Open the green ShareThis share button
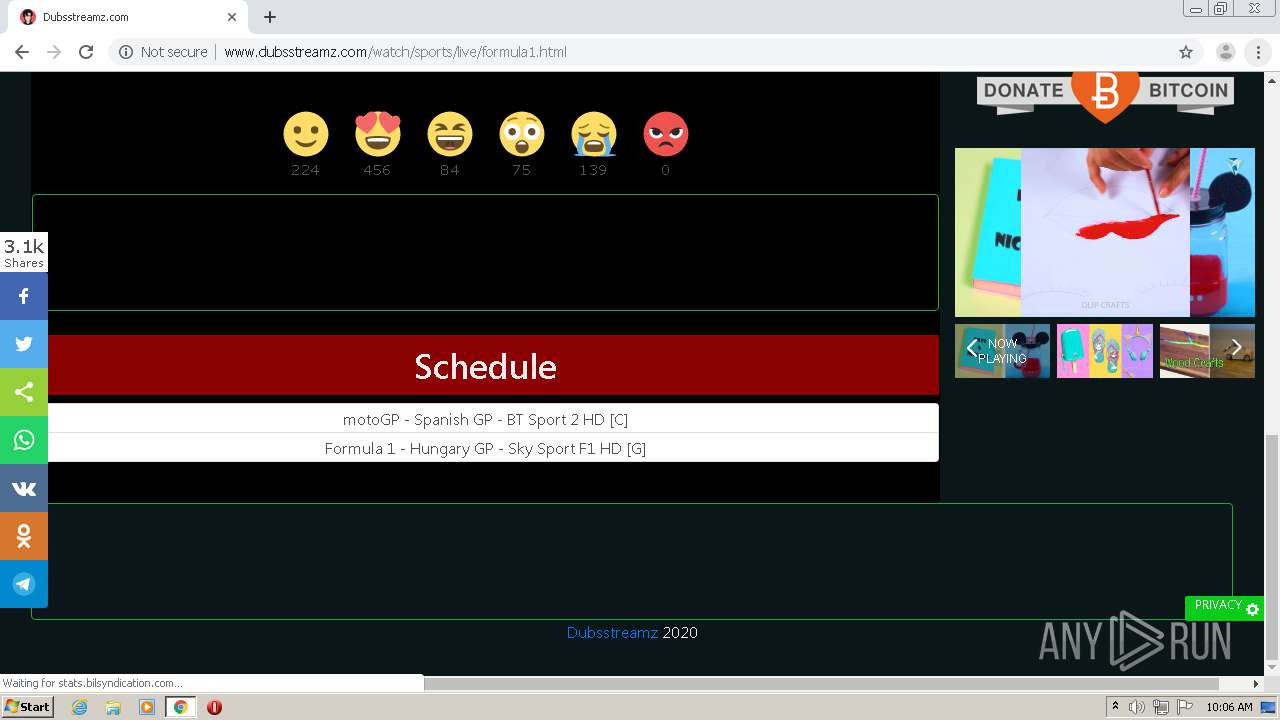 click(24, 392)
